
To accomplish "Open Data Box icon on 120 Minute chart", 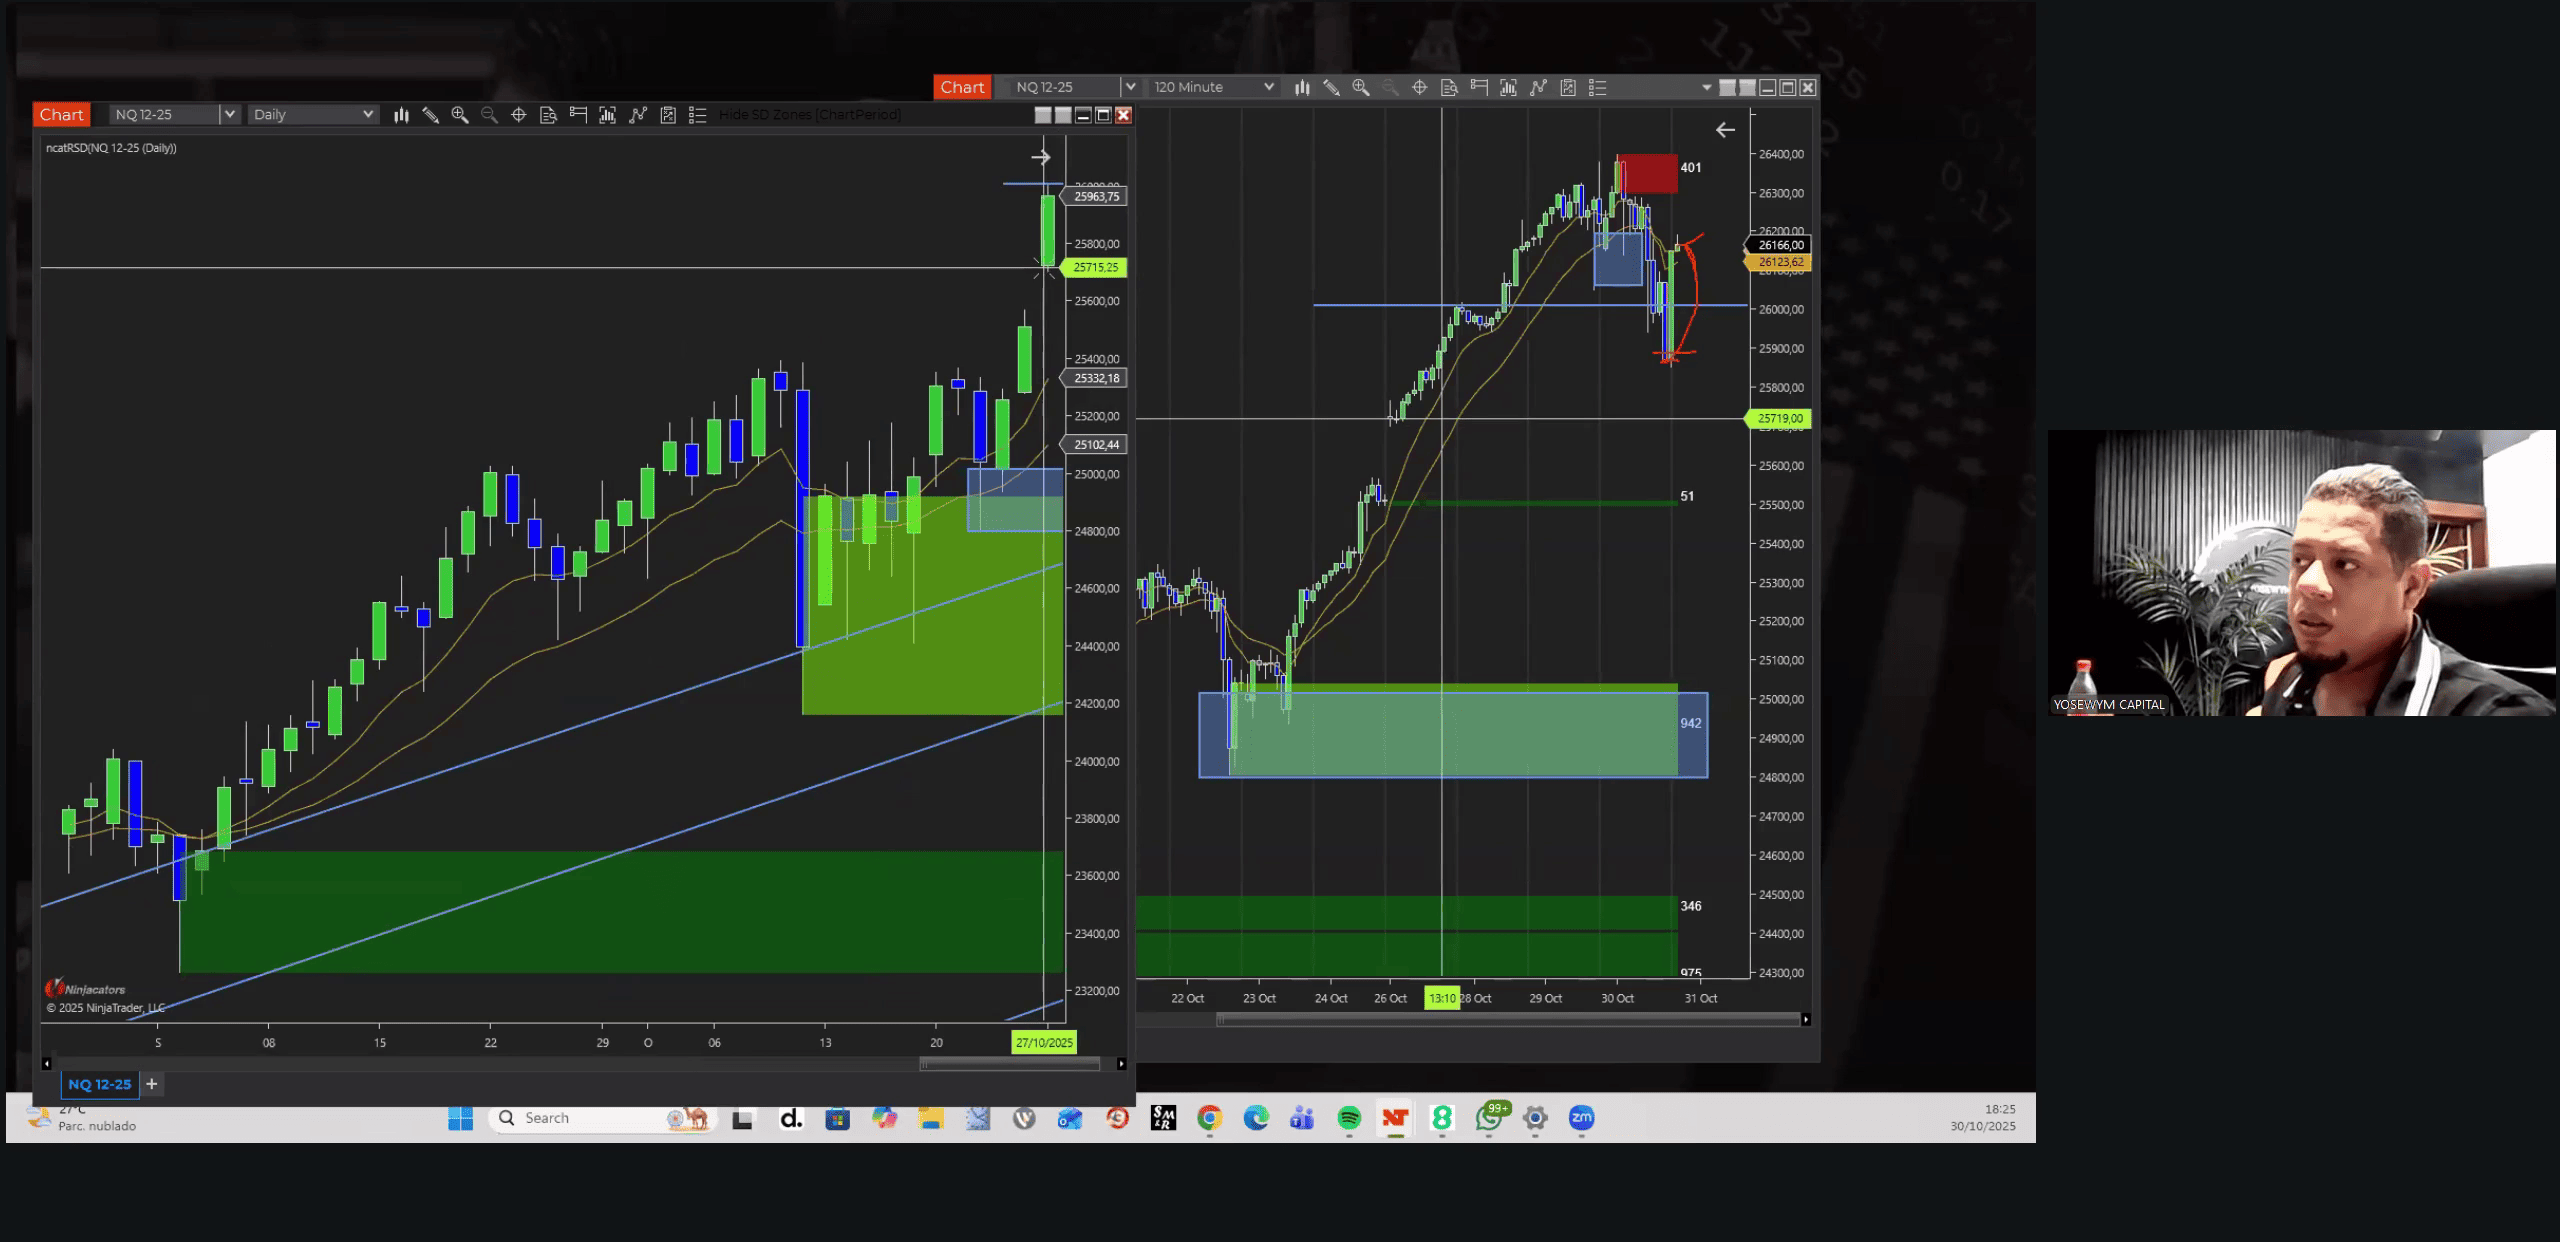I will tap(1449, 88).
